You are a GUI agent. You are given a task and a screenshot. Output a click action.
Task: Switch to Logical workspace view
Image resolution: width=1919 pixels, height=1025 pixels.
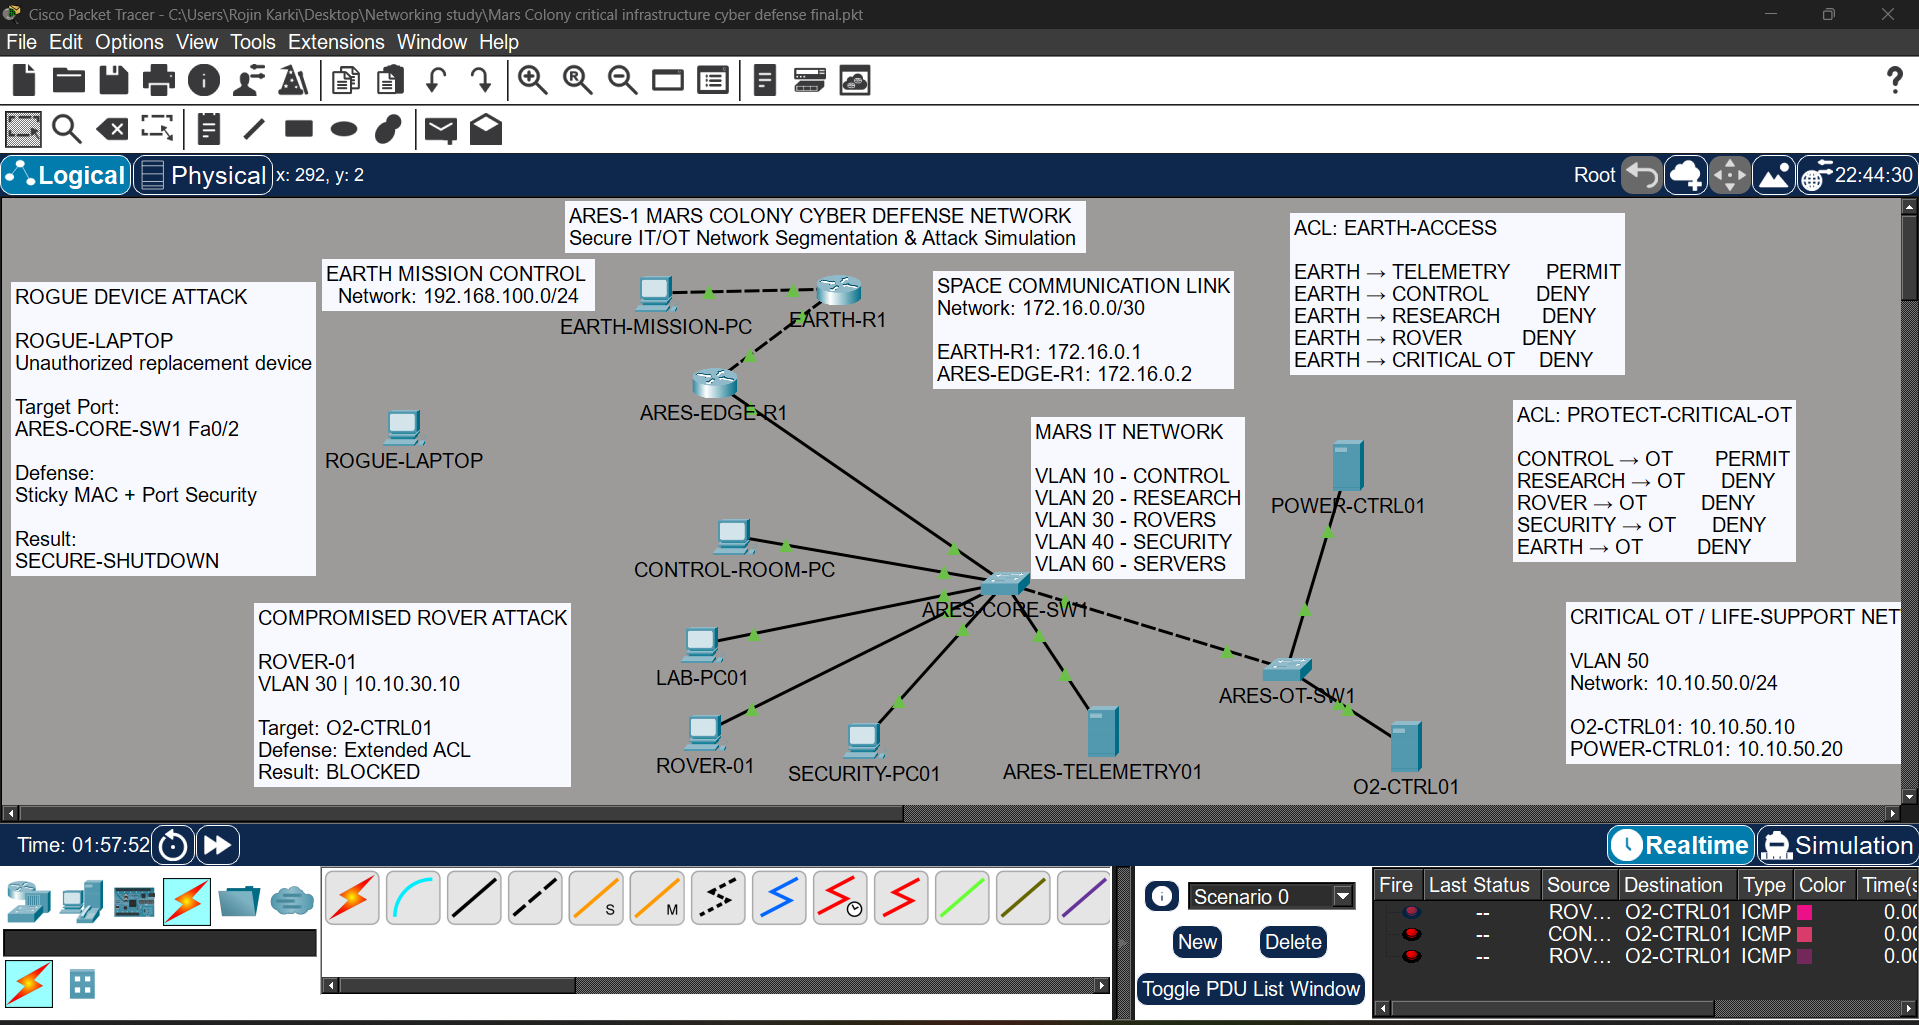tap(66, 175)
